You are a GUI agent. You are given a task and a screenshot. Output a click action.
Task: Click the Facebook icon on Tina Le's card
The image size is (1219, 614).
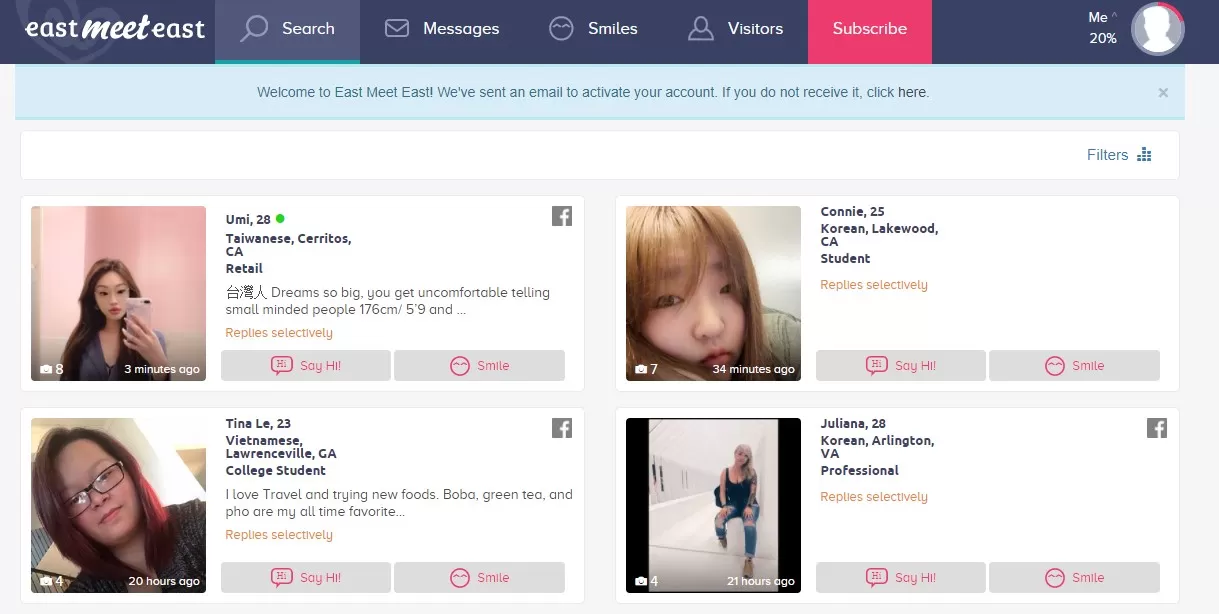(x=562, y=428)
